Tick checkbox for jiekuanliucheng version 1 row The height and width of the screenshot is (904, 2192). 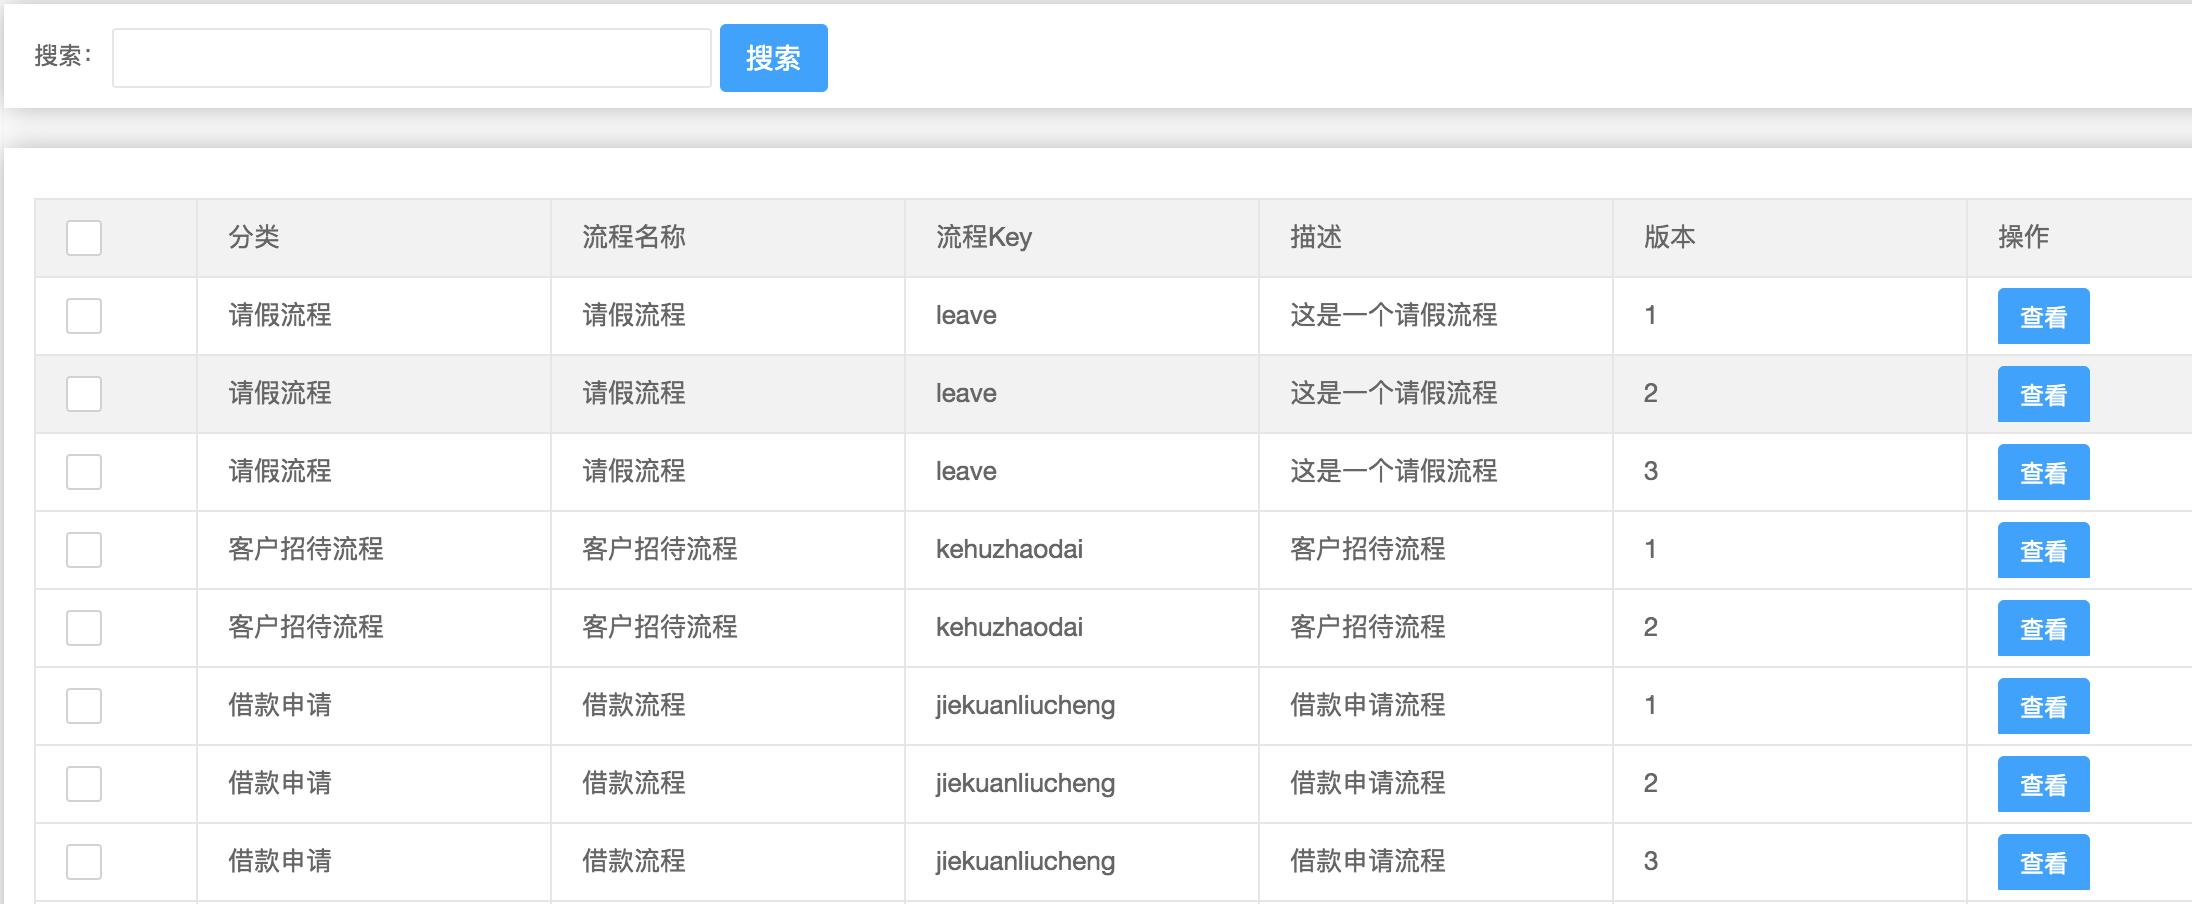84,706
